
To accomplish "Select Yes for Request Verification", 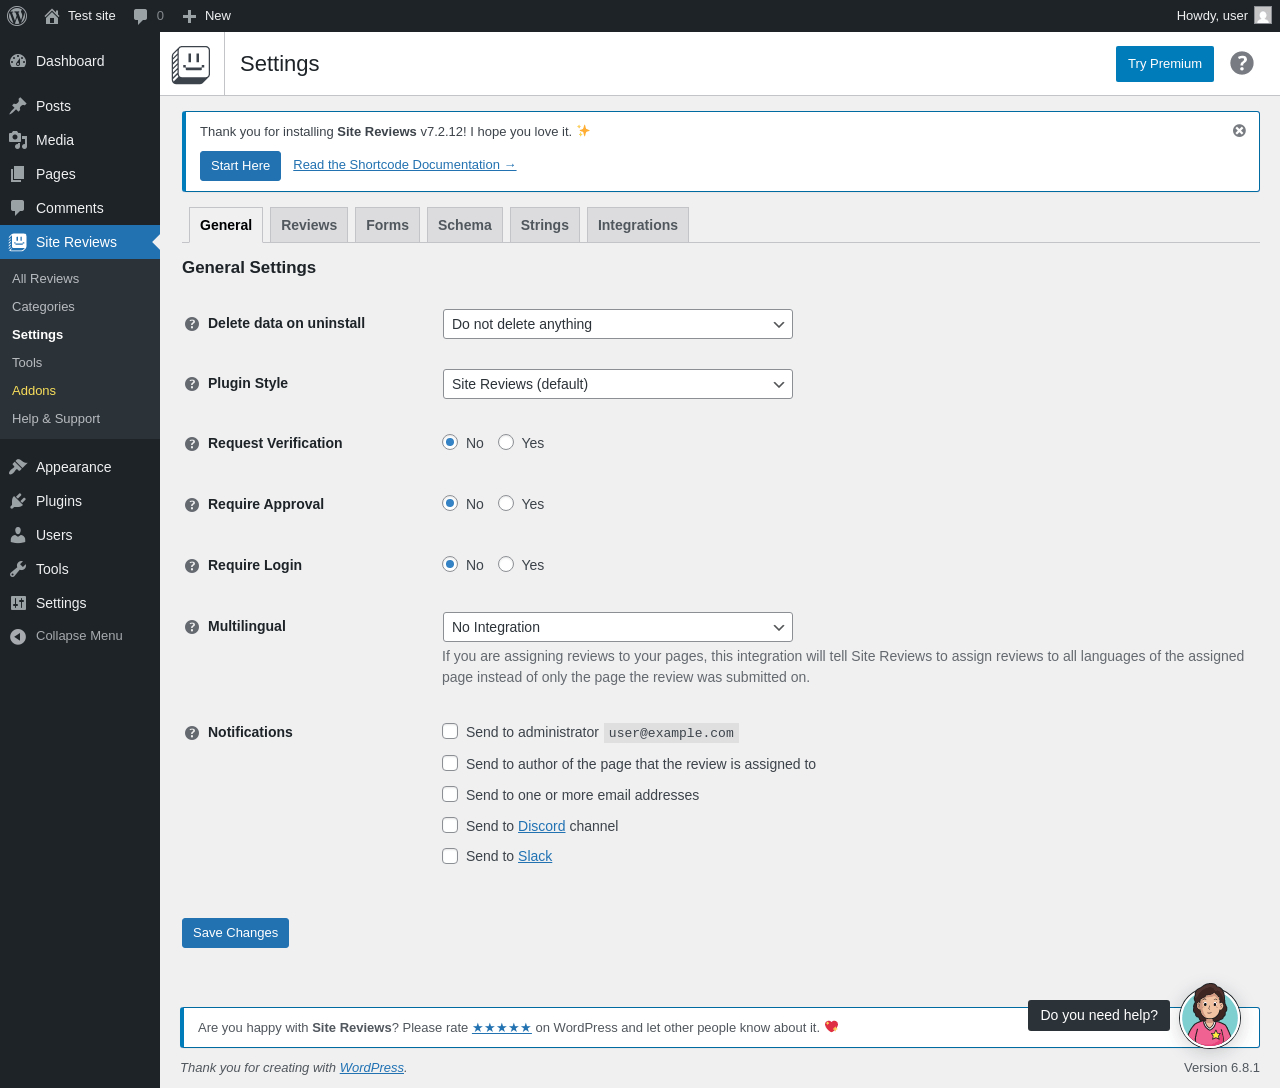I will point(506,442).
